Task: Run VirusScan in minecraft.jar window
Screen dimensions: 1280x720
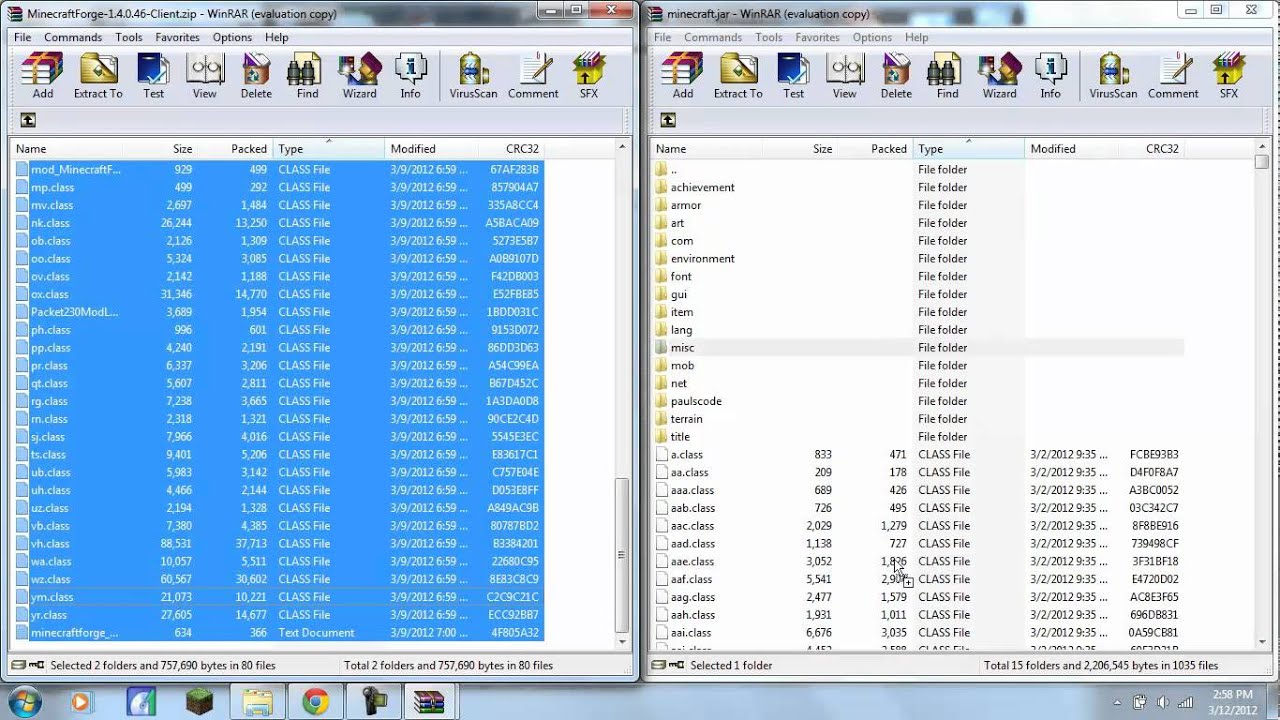Action: point(1113,76)
